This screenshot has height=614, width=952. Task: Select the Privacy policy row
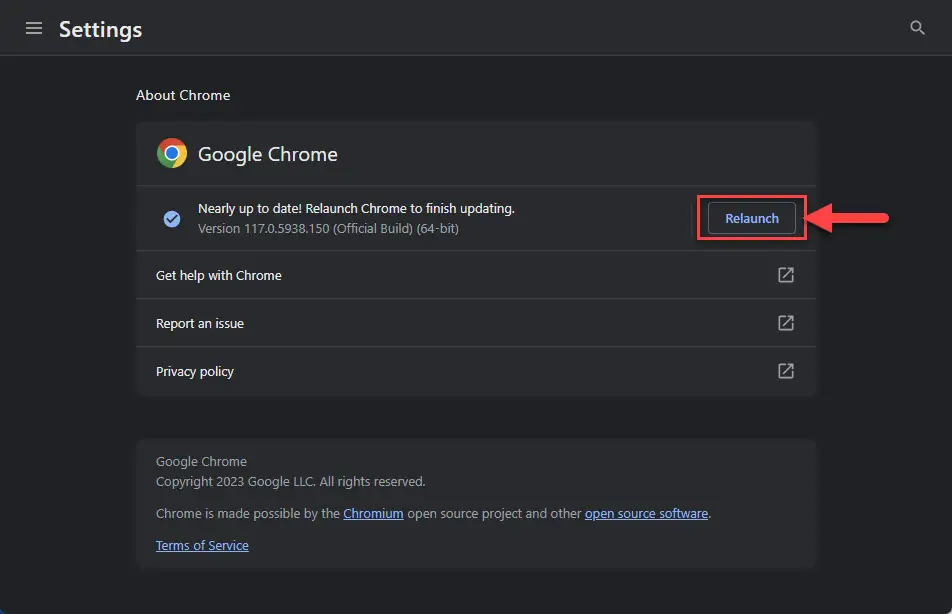(476, 371)
